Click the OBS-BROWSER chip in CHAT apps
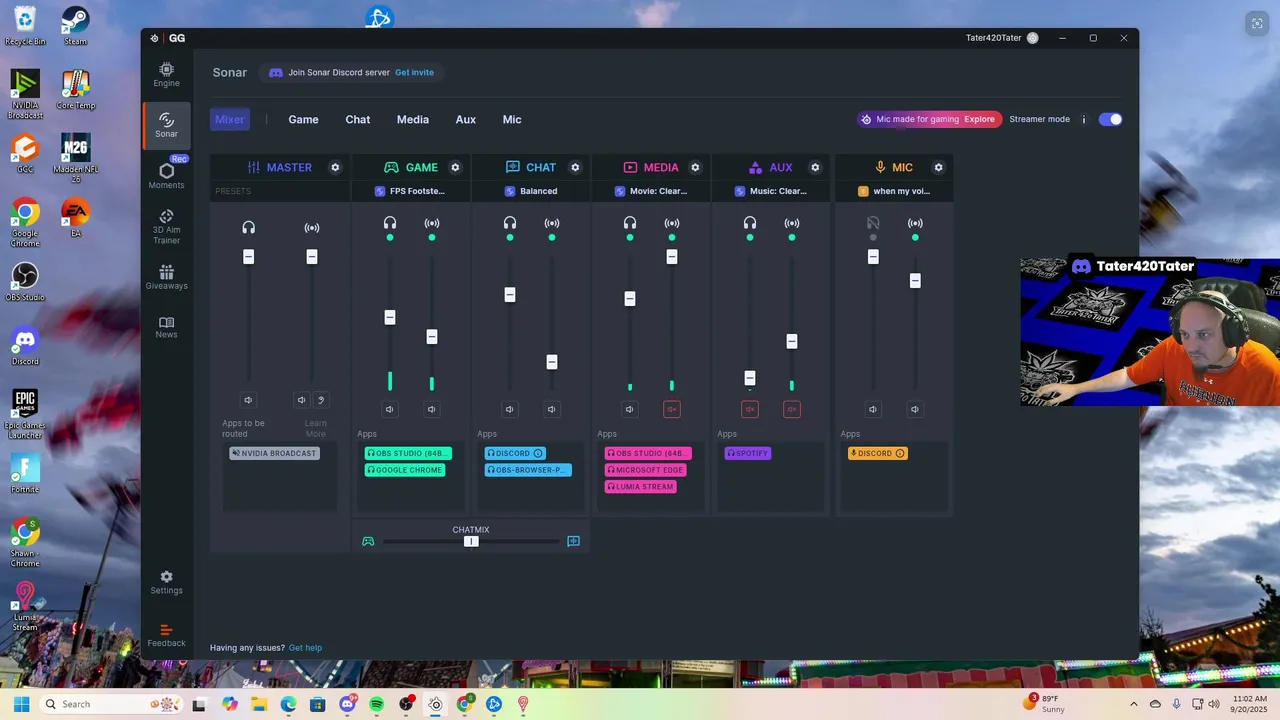The height and width of the screenshot is (720, 1280). (x=528, y=470)
